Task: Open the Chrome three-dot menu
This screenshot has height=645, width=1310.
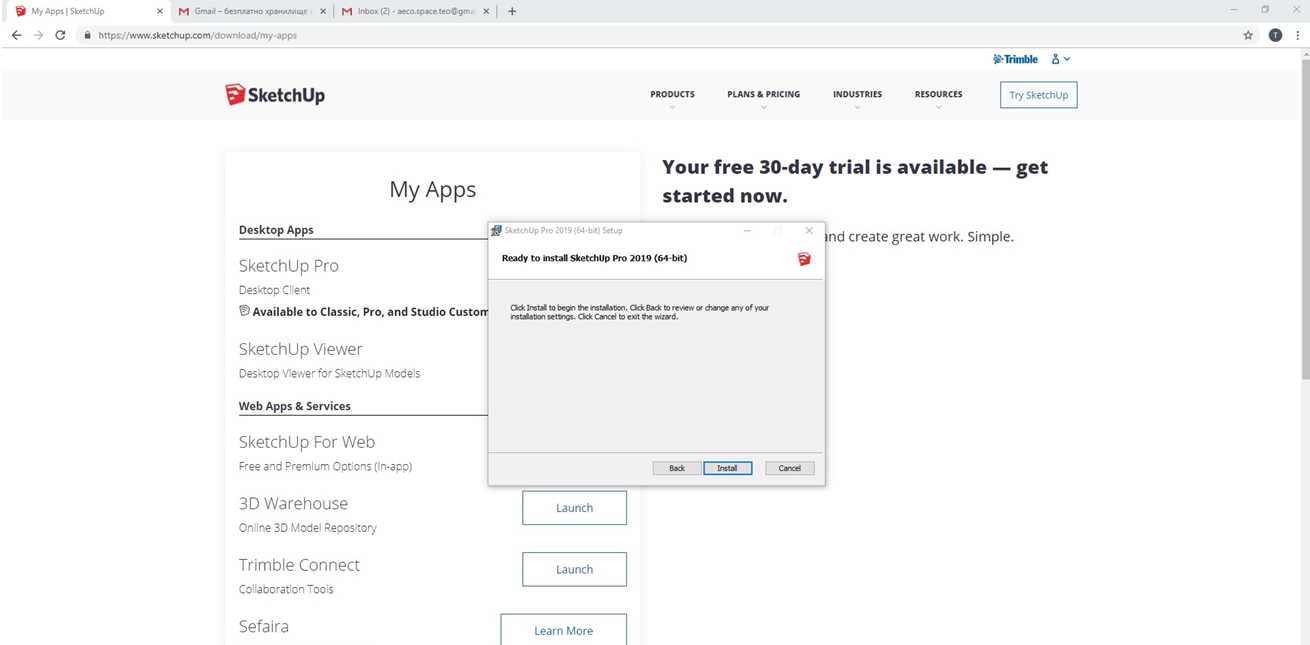Action: (x=1297, y=35)
